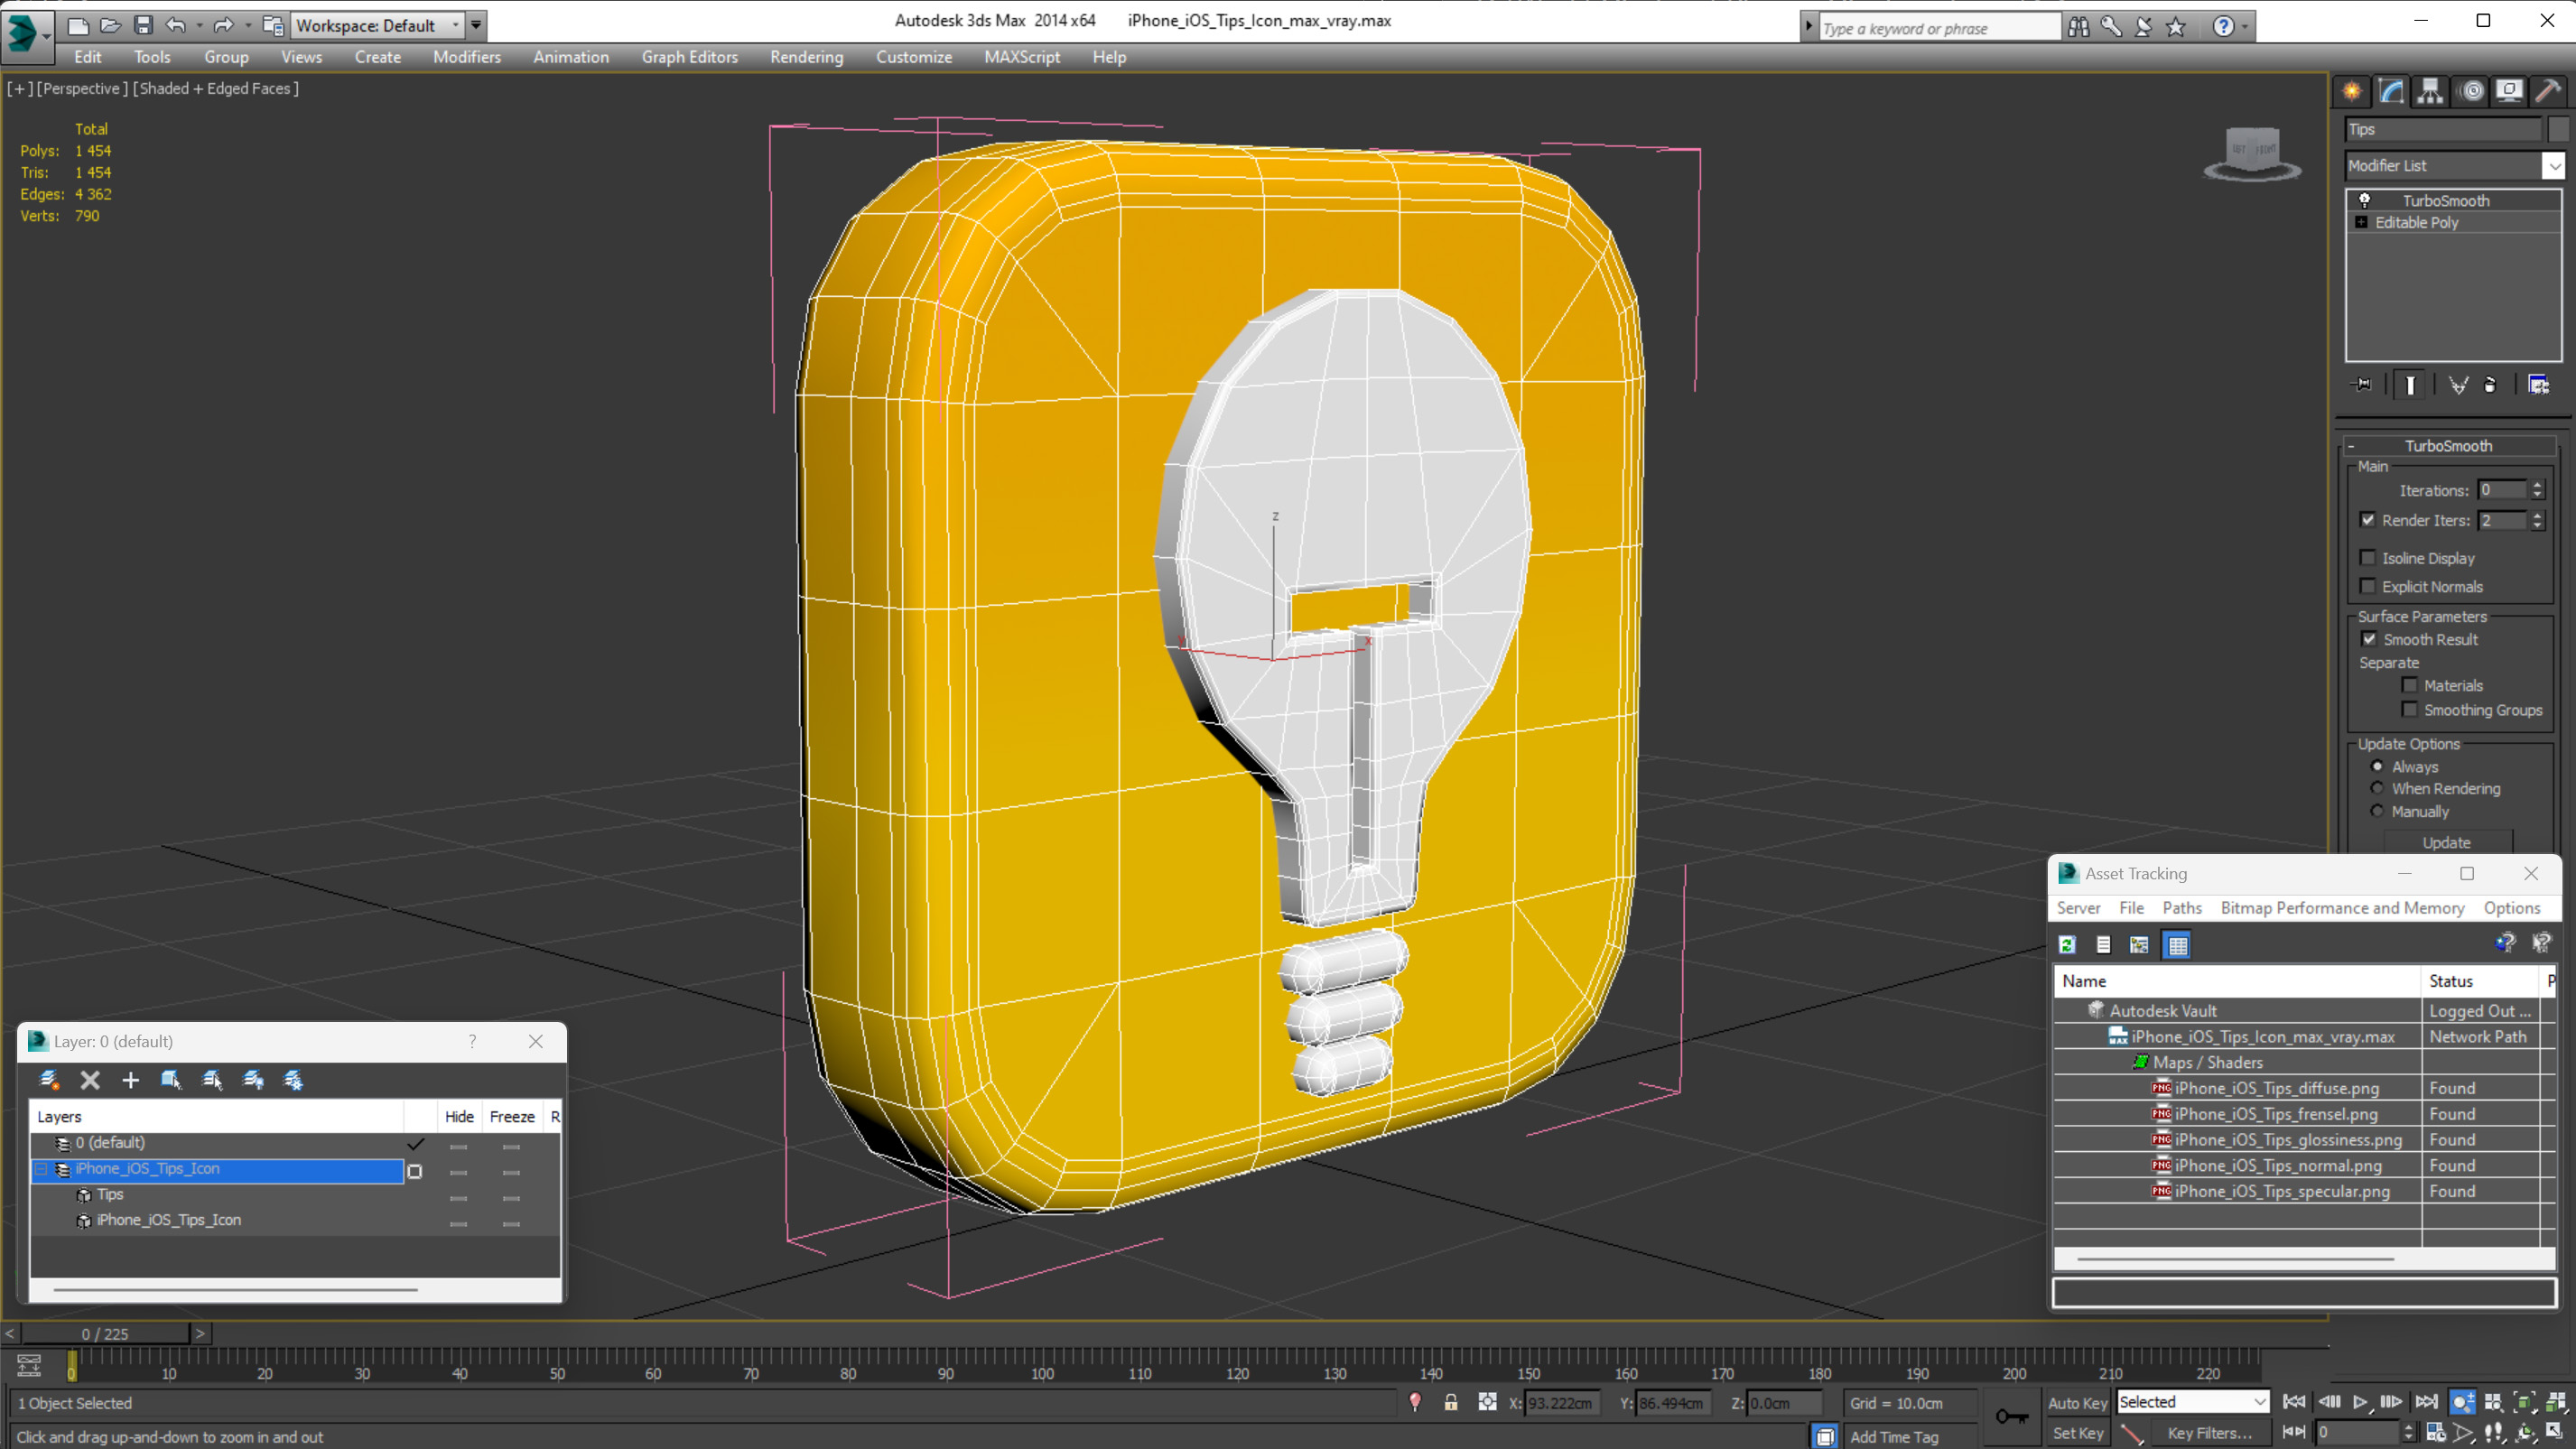Enable Explicit Normals checkbox
Screen dimensions: 2576x1449
(2368, 586)
